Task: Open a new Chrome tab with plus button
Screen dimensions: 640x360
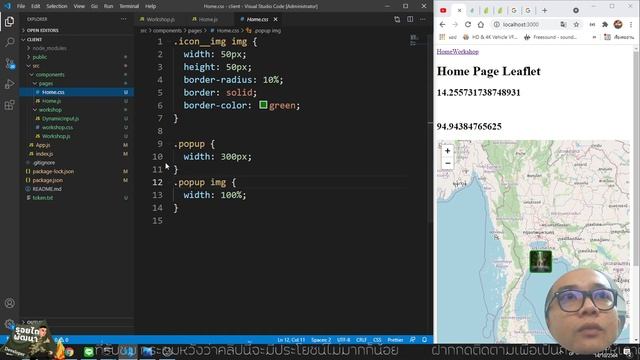Action: point(544,10)
